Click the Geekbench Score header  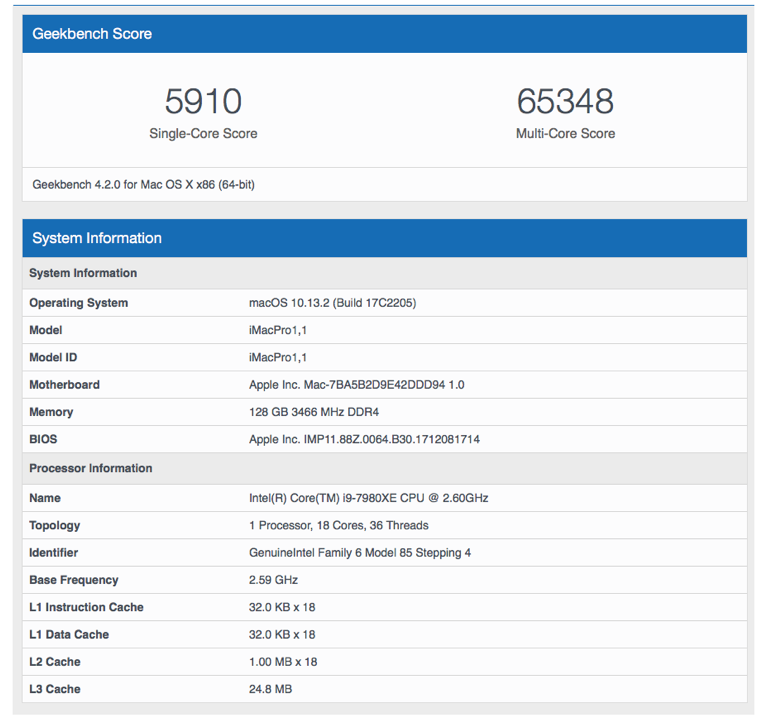384,34
